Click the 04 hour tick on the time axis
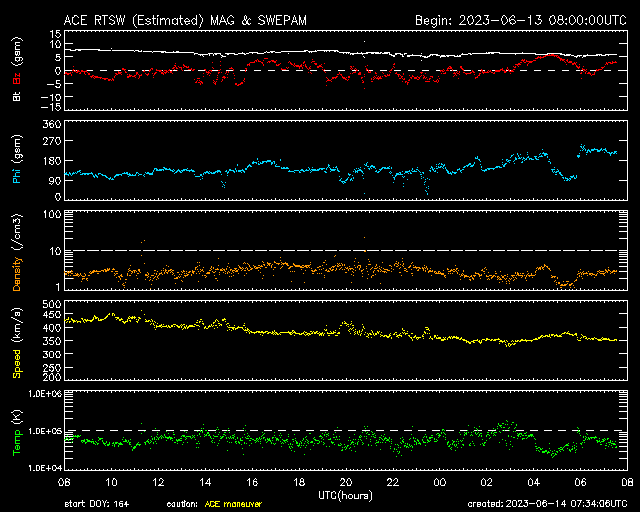The width and height of the screenshot is (640, 512). click(x=533, y=482)
